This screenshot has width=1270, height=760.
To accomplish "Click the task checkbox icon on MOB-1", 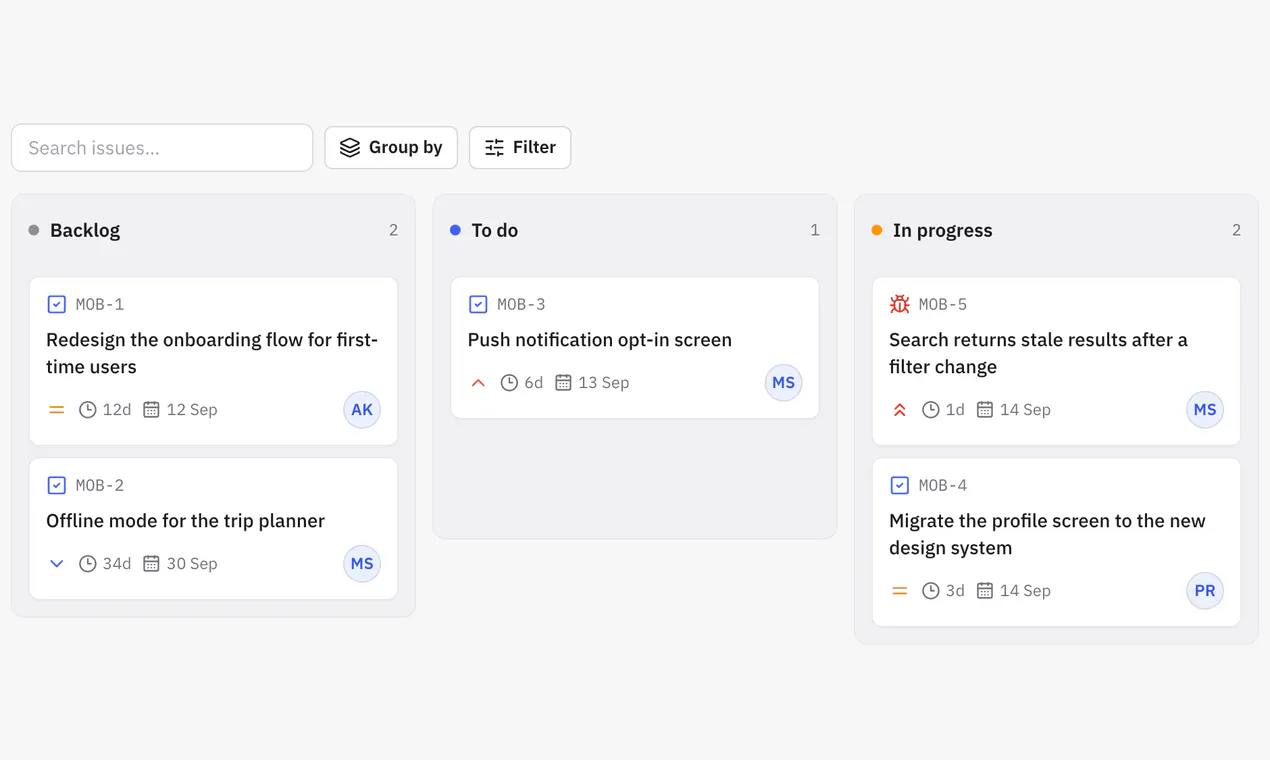I will 57,304.
